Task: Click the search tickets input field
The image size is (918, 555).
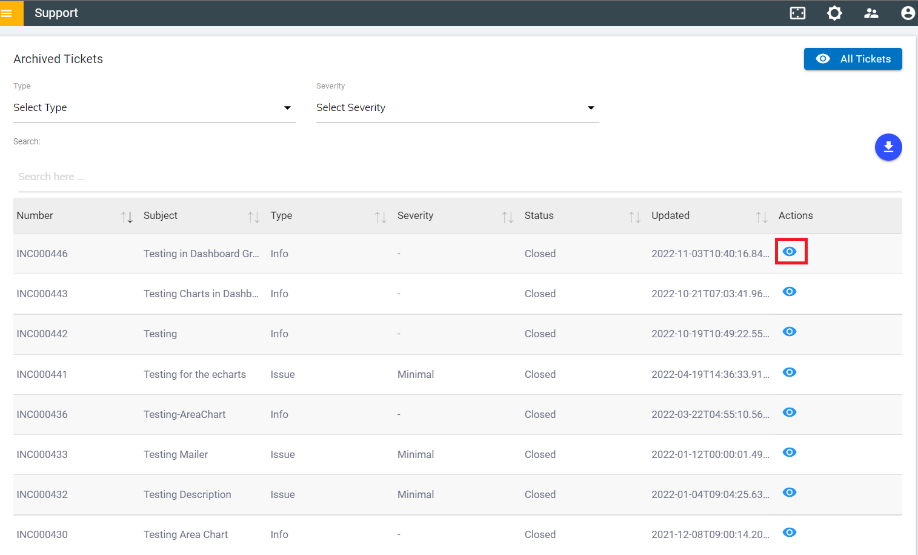Action: [x=457, y=177]
